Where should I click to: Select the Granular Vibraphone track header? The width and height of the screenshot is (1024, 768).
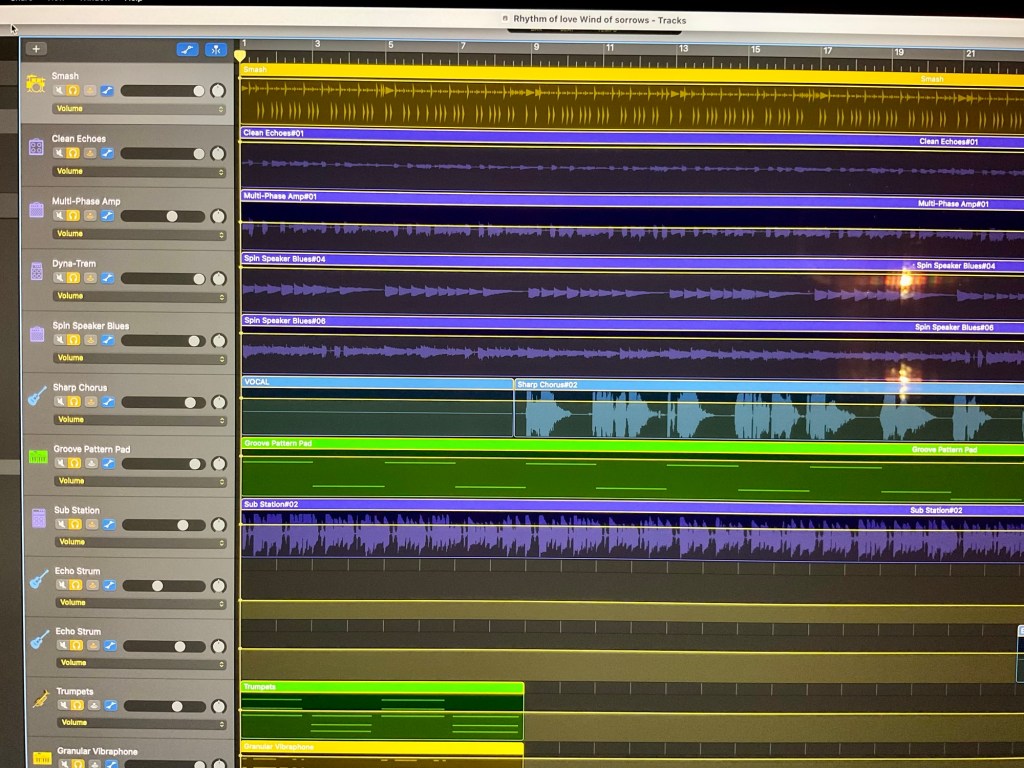tap(130, 752)
